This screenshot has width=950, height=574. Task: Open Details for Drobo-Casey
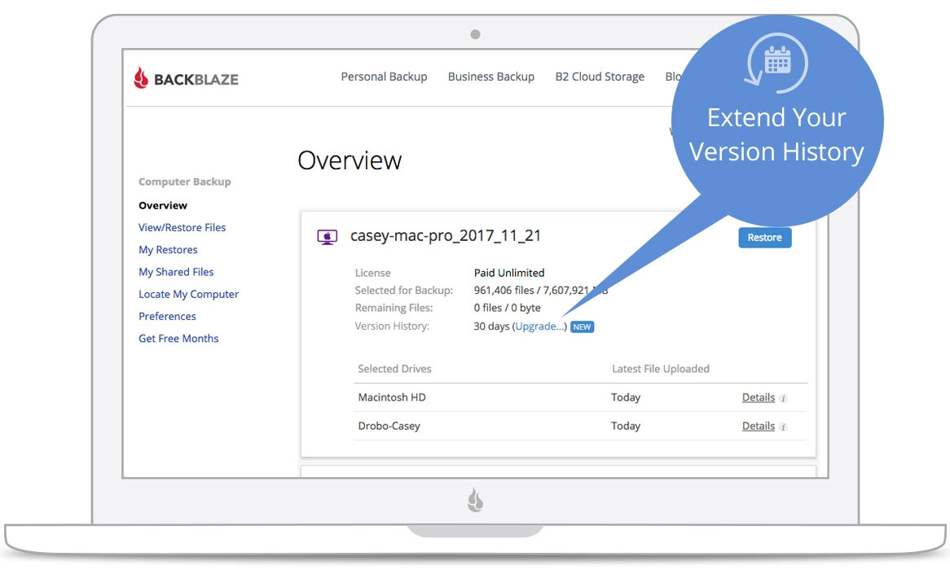[758, 426]
